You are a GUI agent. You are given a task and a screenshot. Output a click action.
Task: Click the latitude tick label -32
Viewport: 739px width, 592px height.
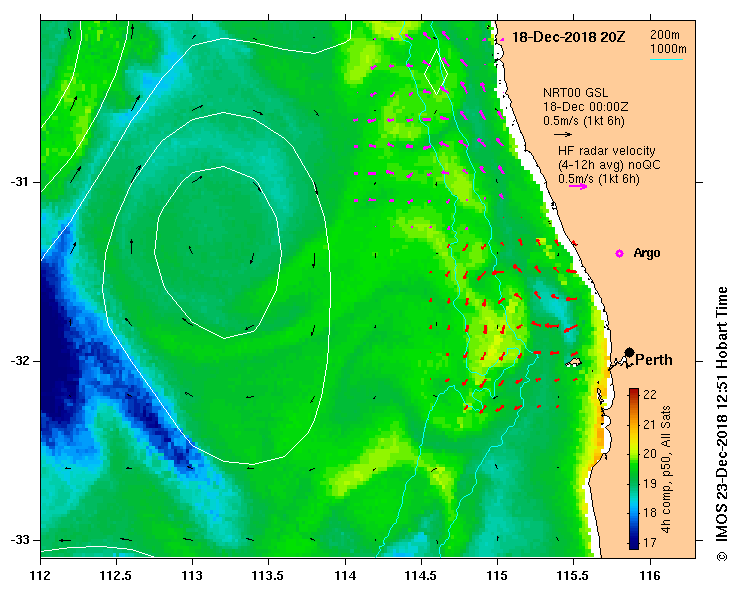pos(19,361)
